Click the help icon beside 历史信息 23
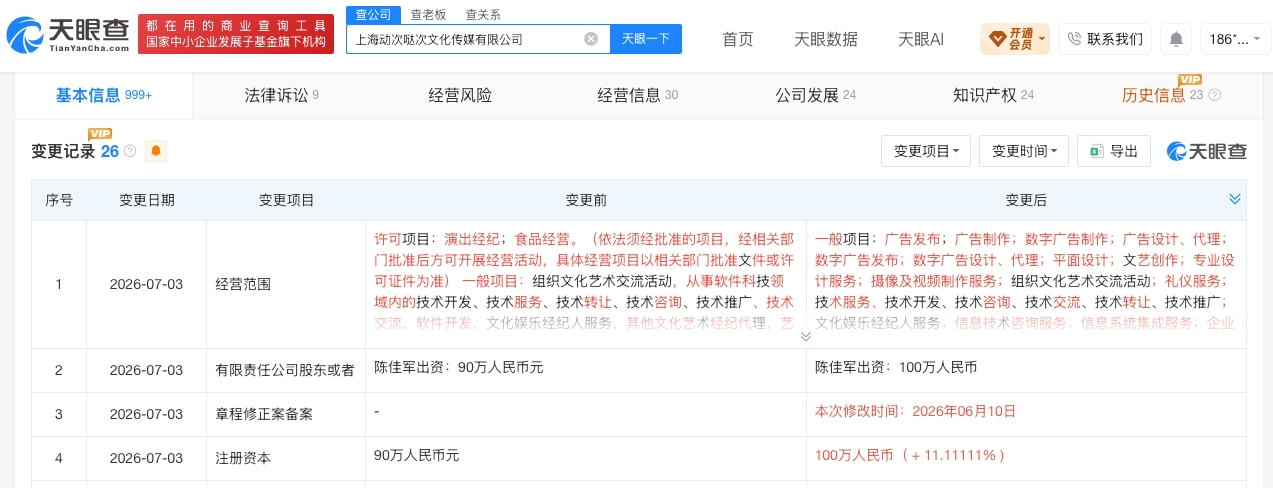The image size is (1273, 488). point(1214,96)
